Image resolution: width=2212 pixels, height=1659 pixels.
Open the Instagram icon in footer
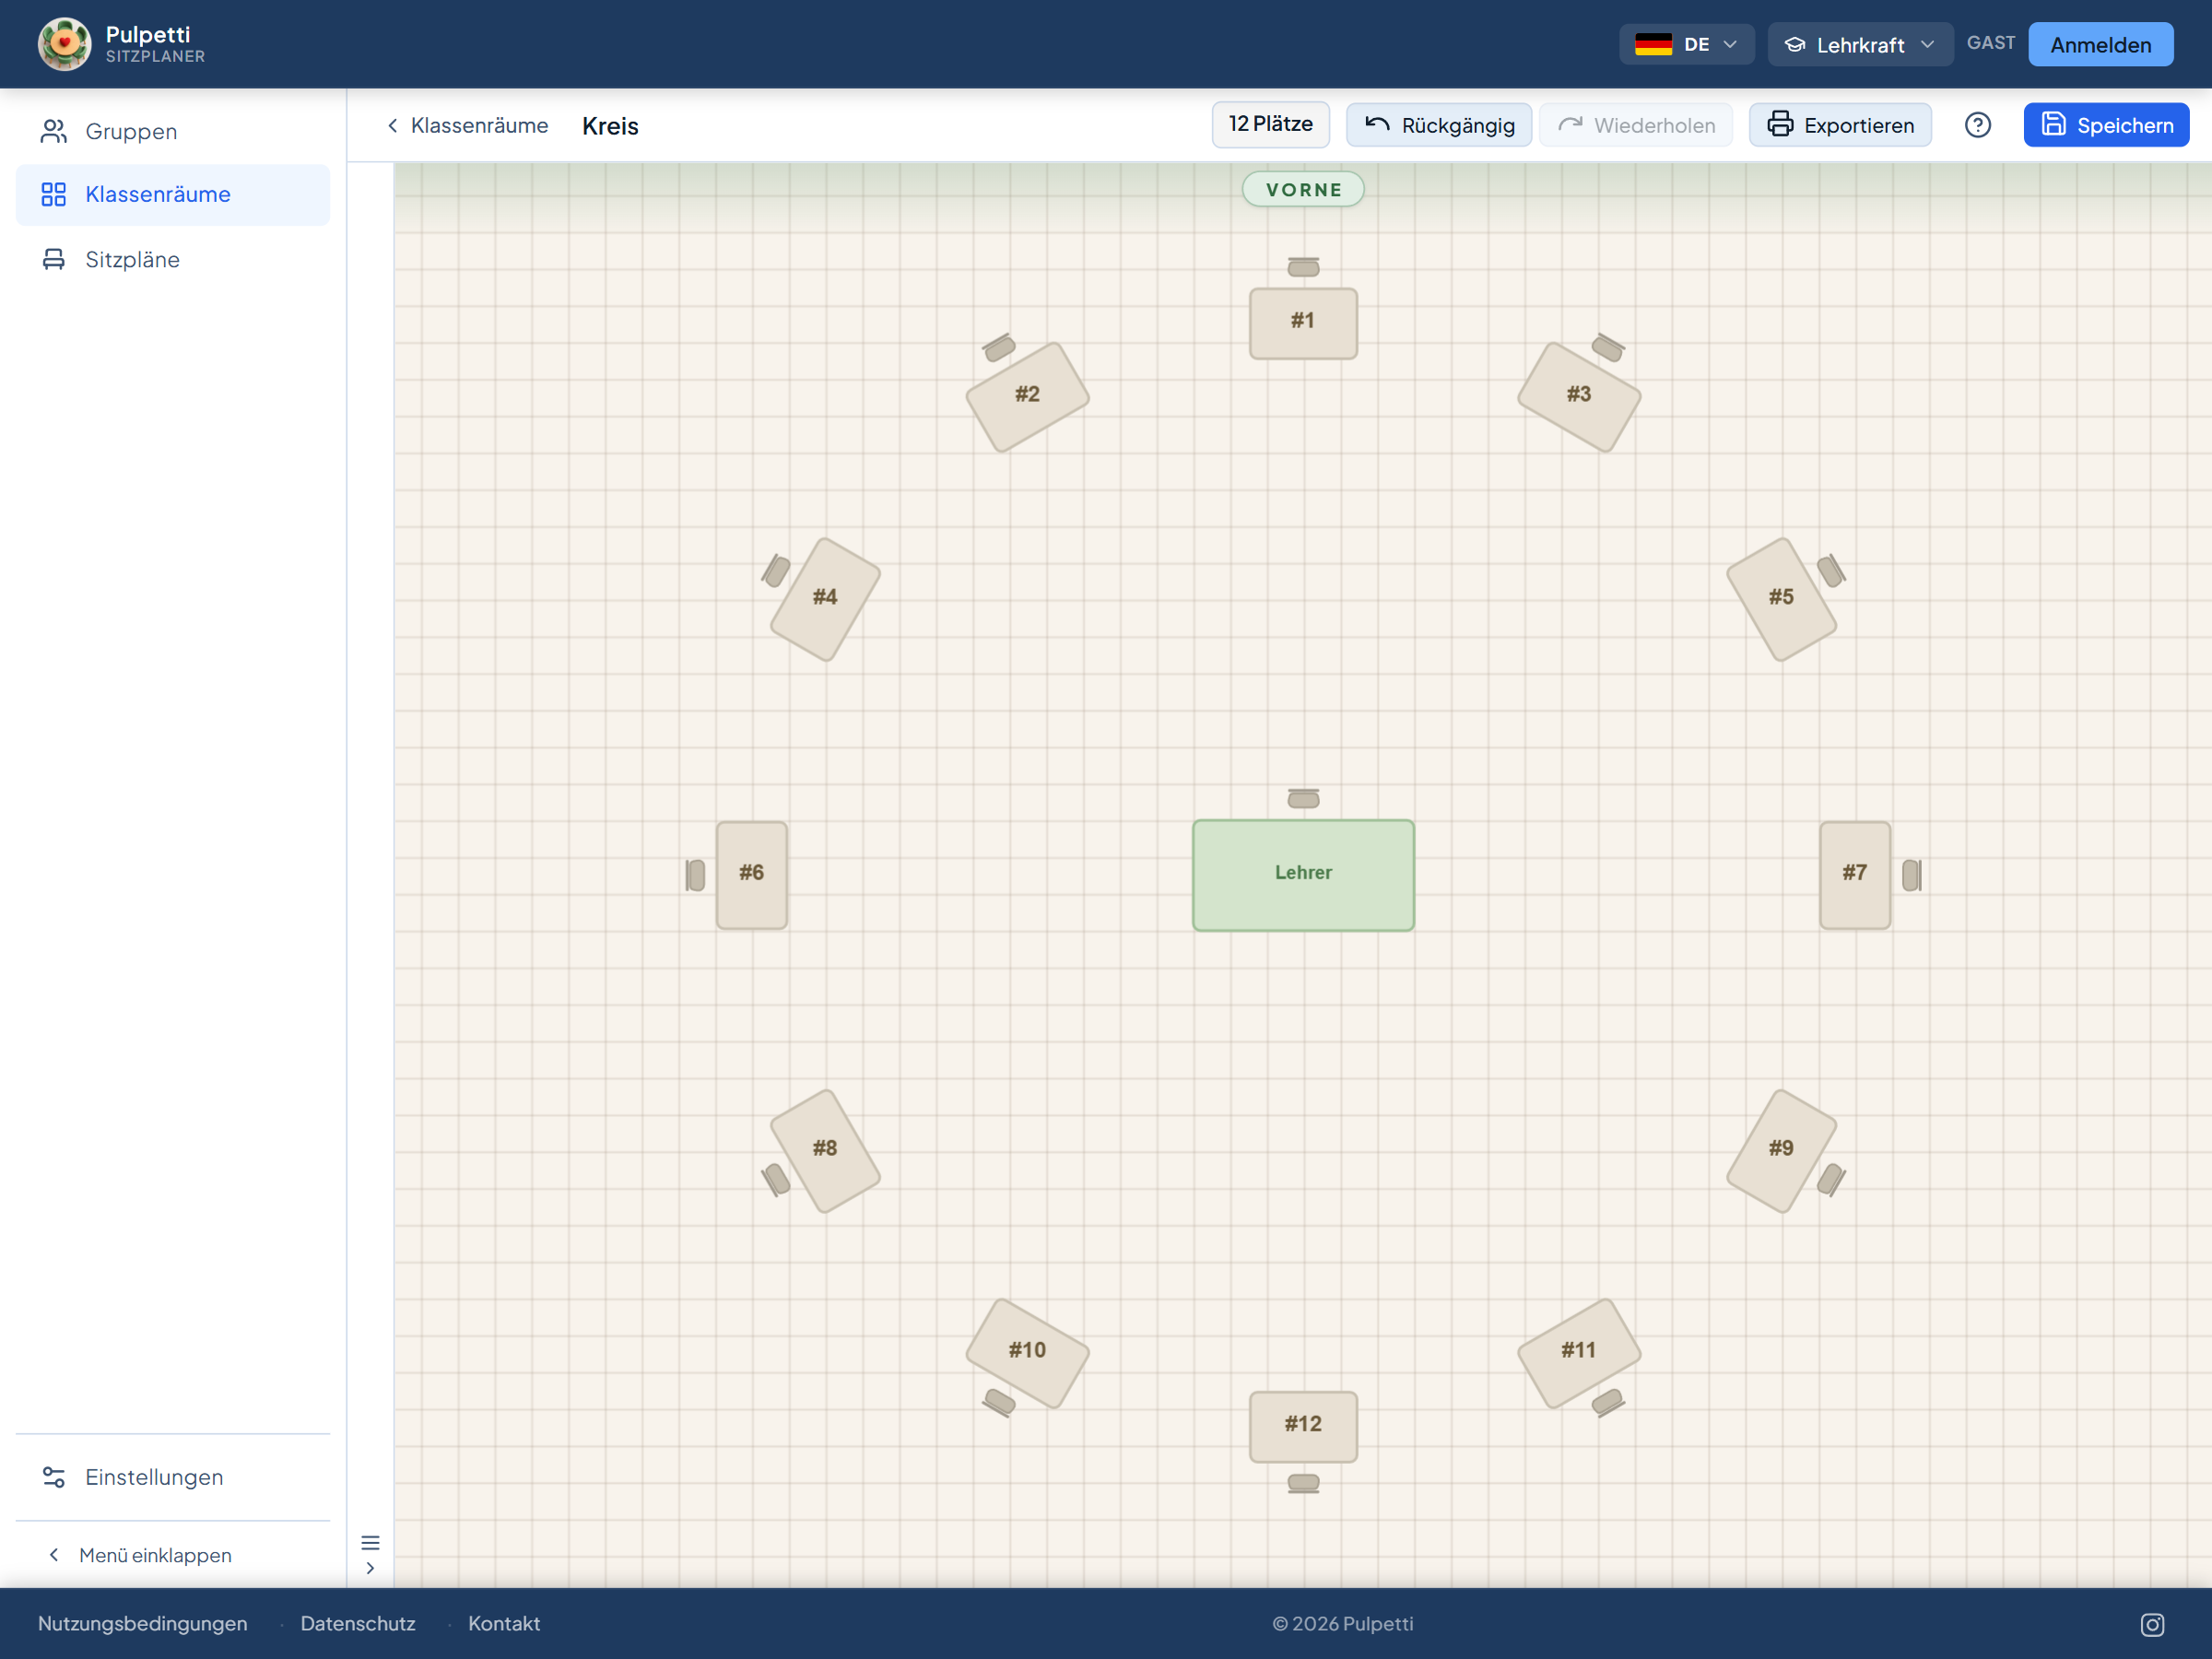coord(2152,1624)
